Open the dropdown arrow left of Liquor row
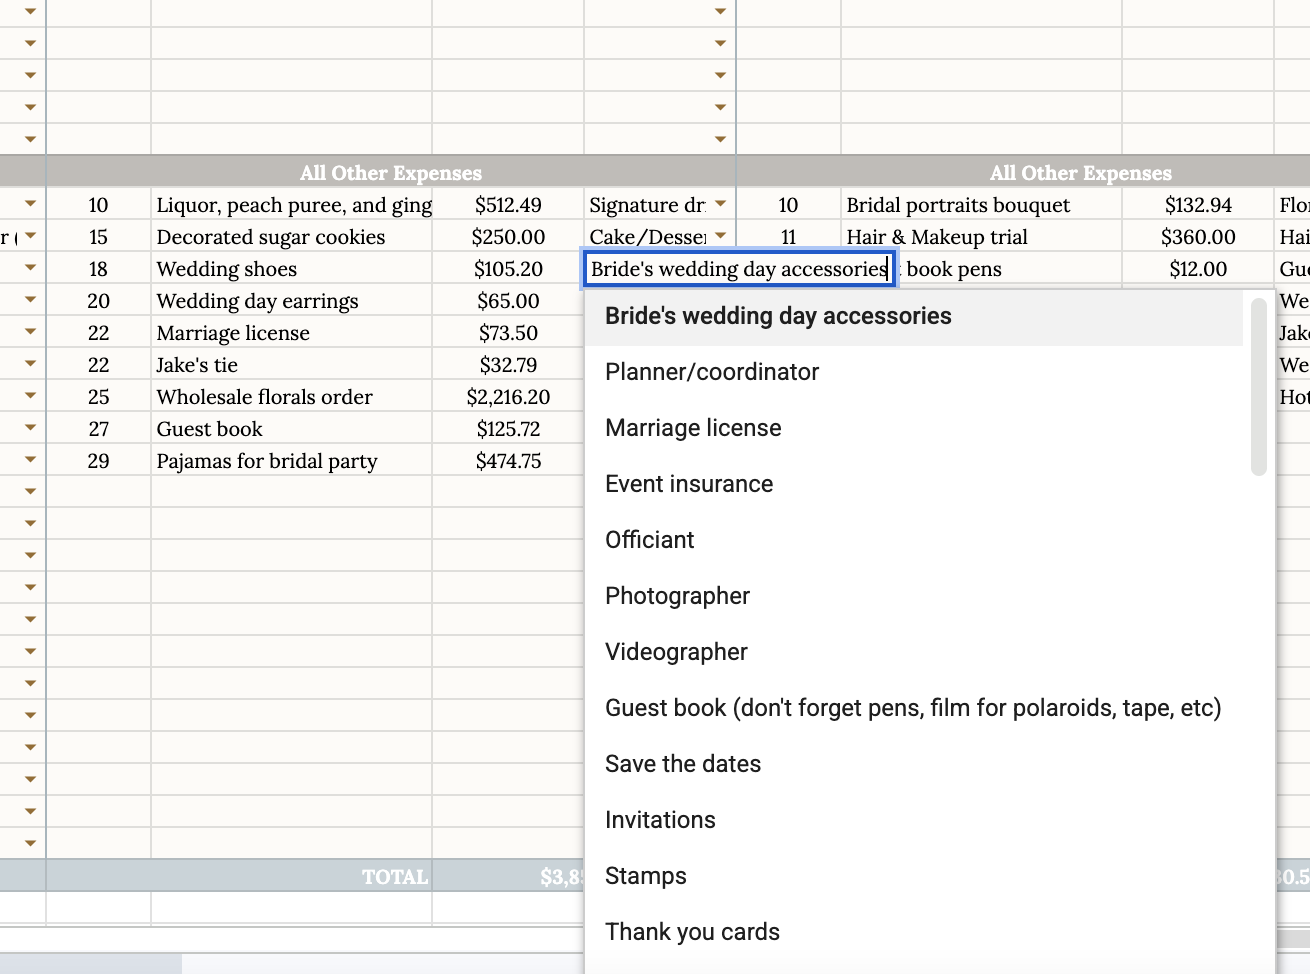 [30, 204]
